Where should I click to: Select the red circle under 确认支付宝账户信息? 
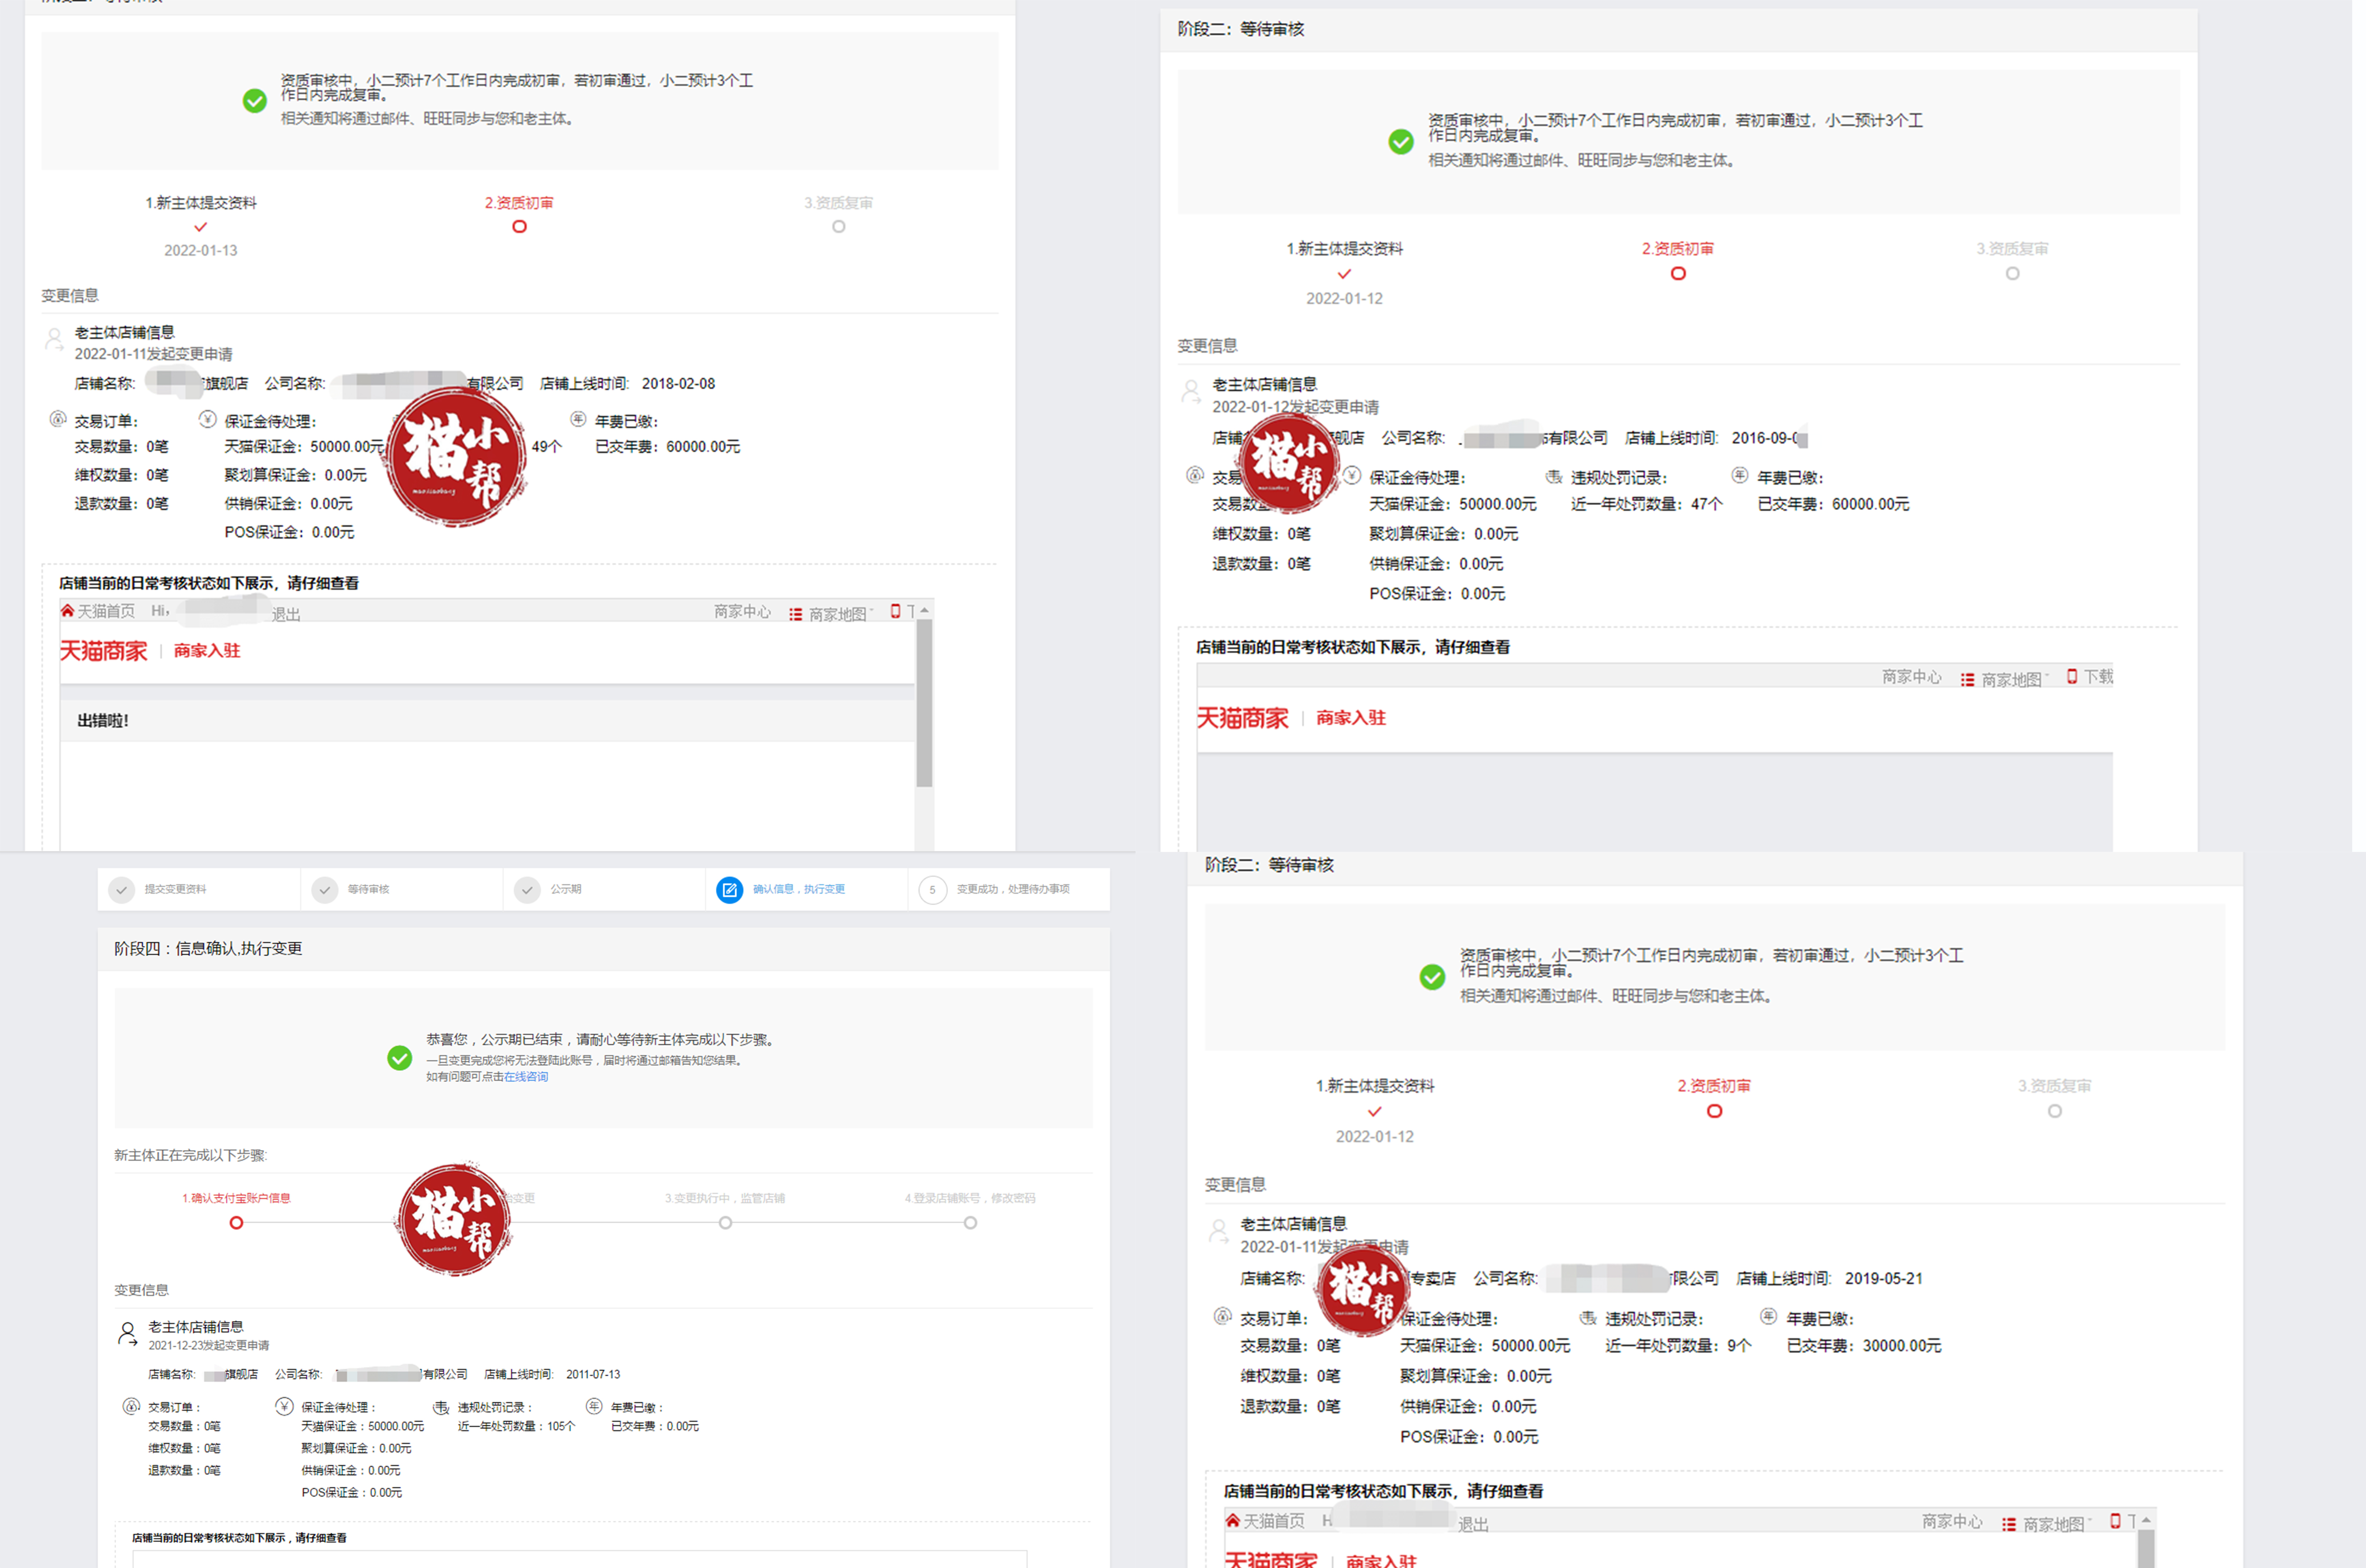pos(236,1223)
